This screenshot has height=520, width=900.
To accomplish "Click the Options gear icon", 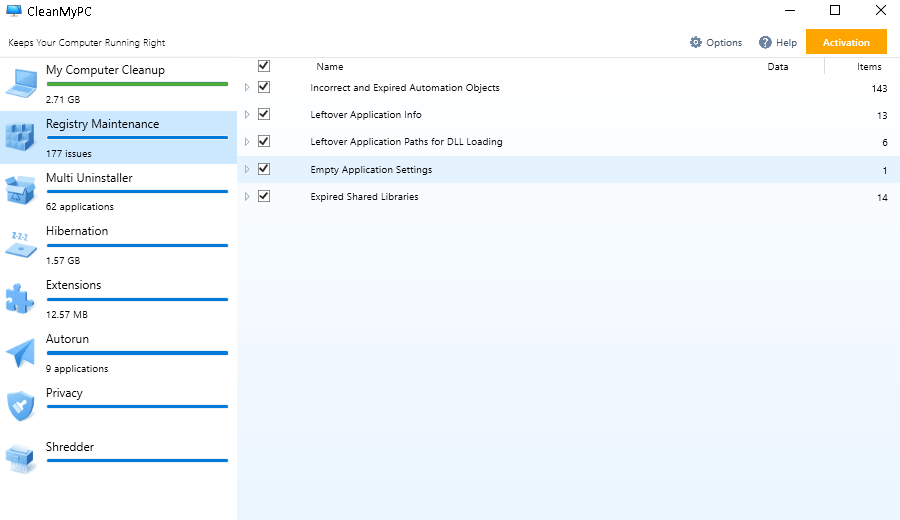I will coord(696,42).
